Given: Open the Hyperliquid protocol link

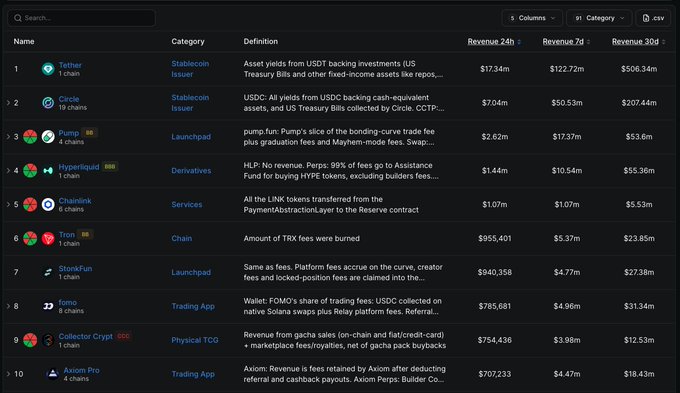Looking at the screenshot, I should 79,167.
